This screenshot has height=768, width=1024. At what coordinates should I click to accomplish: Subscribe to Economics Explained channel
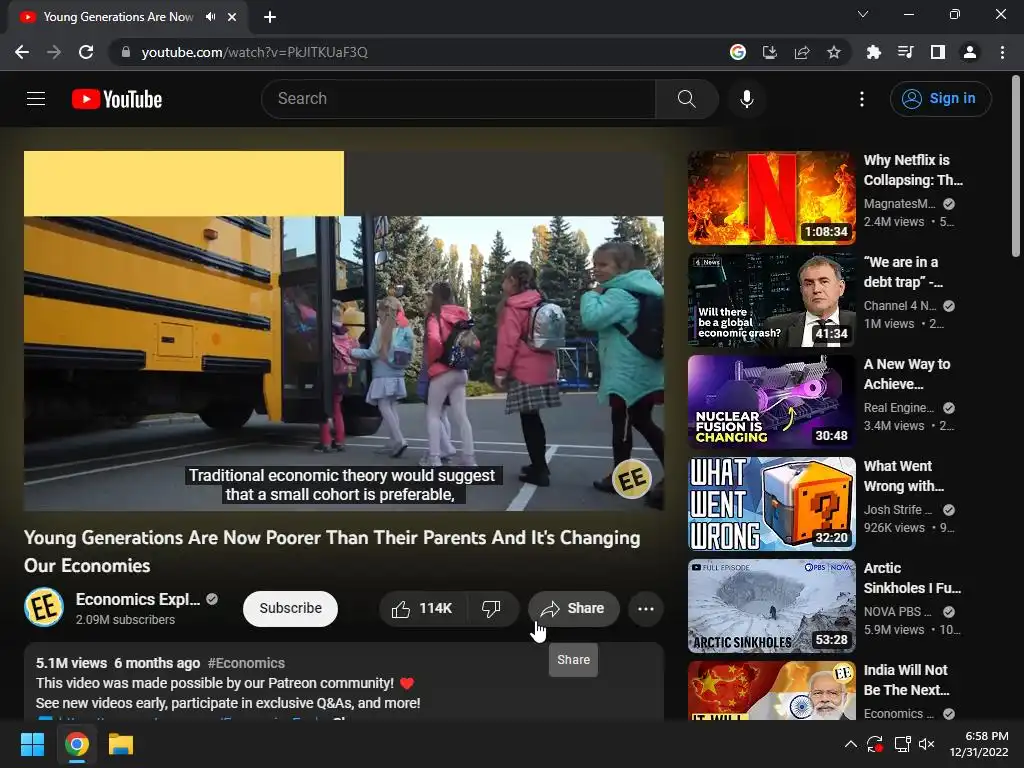[x=290, y=609]
